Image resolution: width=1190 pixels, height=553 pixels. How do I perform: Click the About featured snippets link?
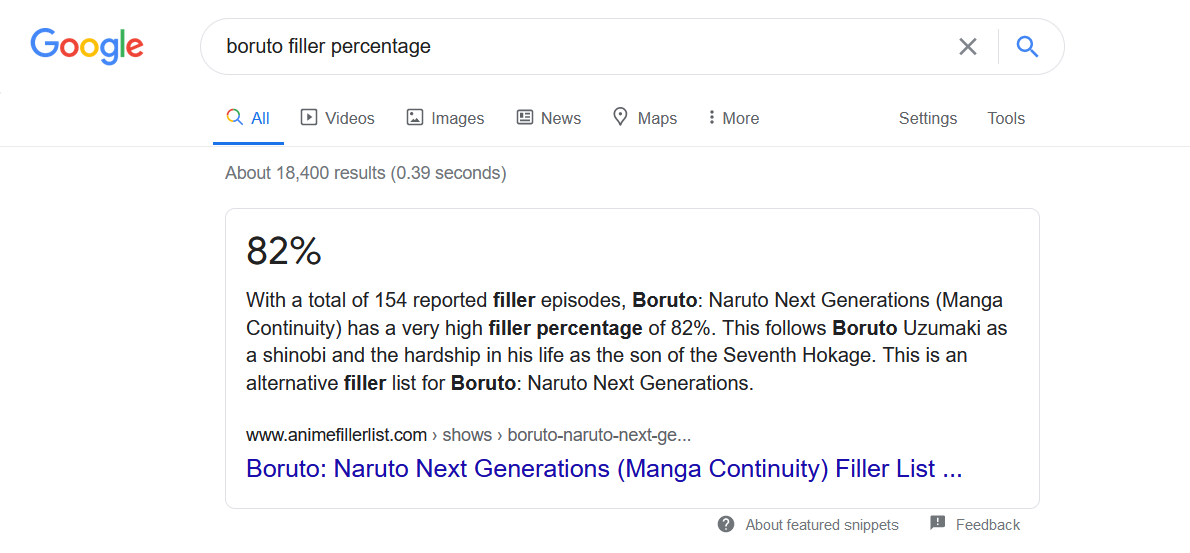point(822,525)
